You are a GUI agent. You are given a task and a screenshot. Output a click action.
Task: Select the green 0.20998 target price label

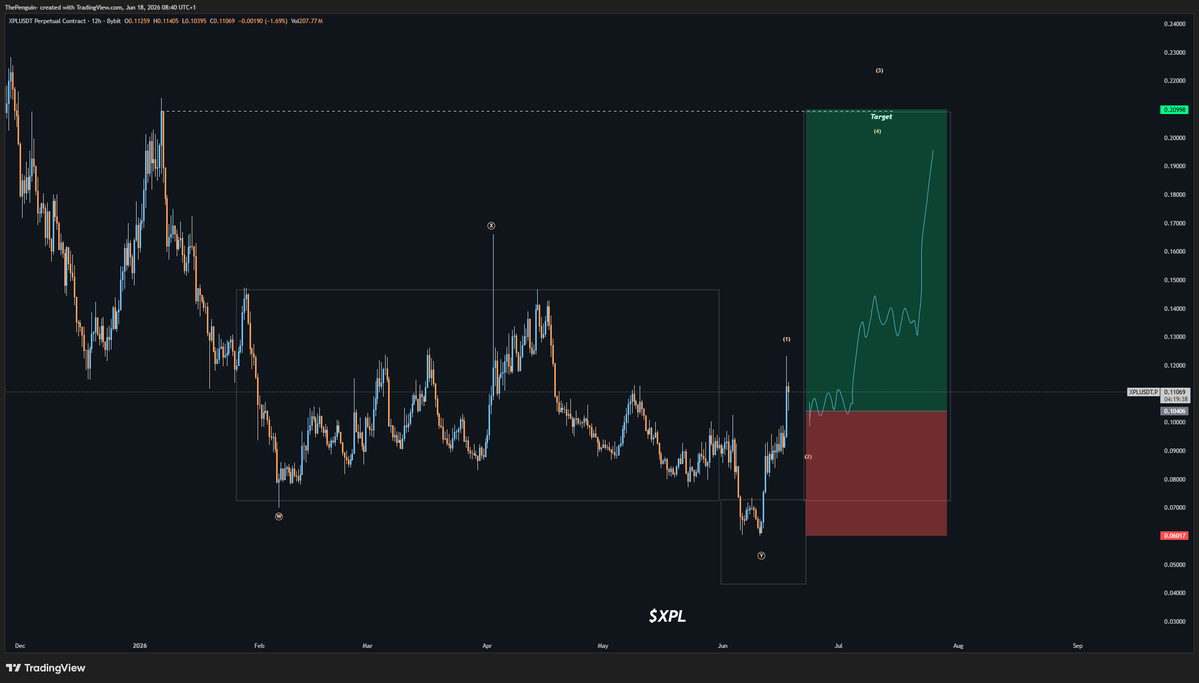(1174, 110)
